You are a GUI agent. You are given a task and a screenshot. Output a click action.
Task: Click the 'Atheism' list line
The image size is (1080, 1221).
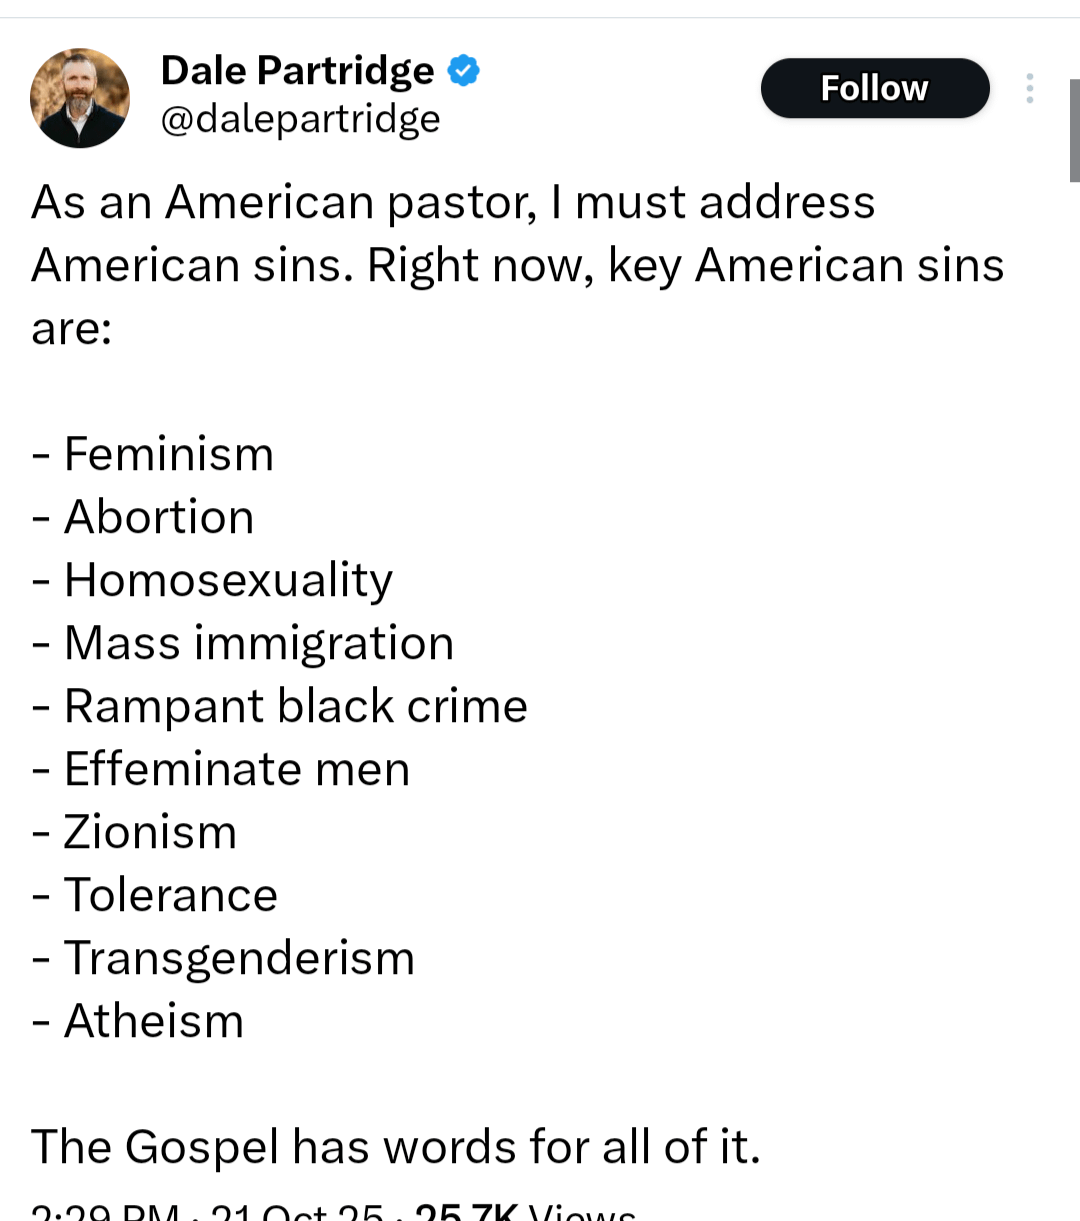tap(153, 1021)
